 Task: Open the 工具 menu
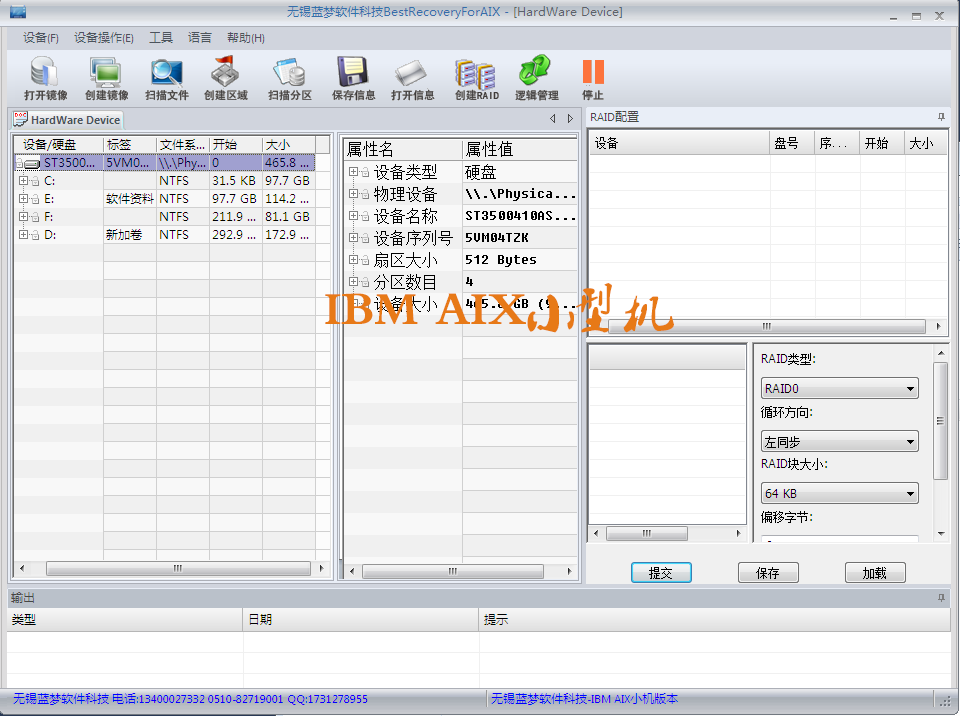pyautogui.click(x=161, y=38)
